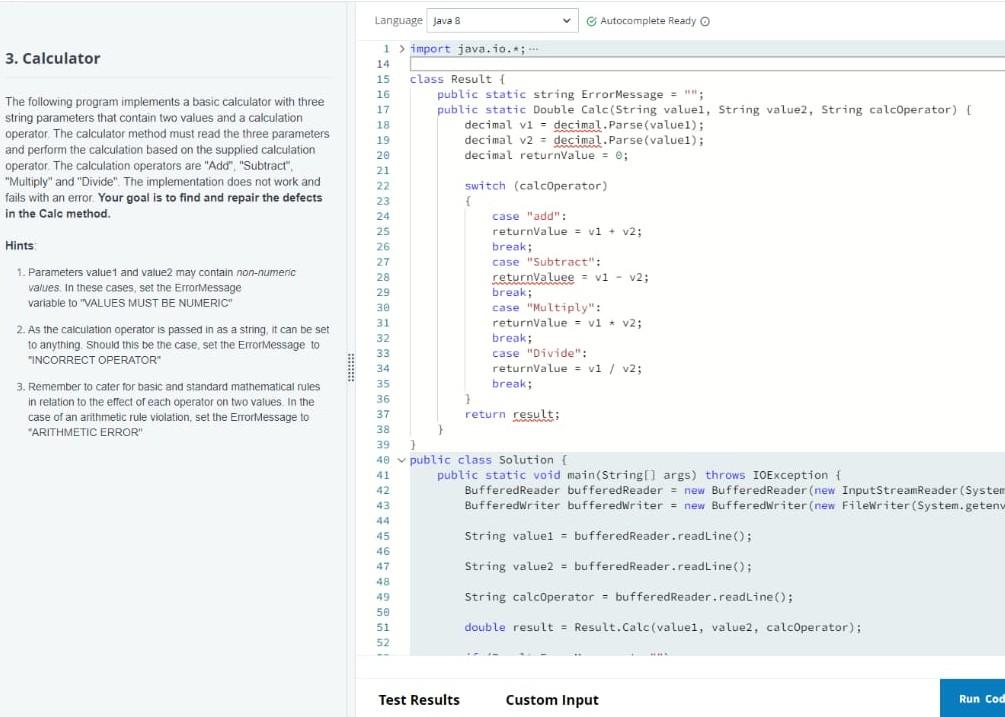Click the misspelled returnValuee on line 28
This screenshot has height=717, width=1005.
pos(533,277)
